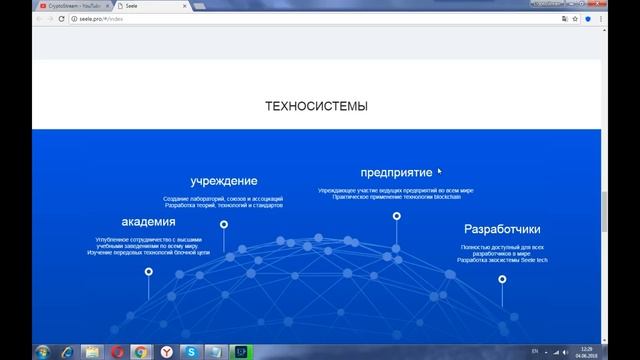This screenshot has height=360, width=640.
Task: Close the CryptoStream YouTube tab
Action: [107, 6]
